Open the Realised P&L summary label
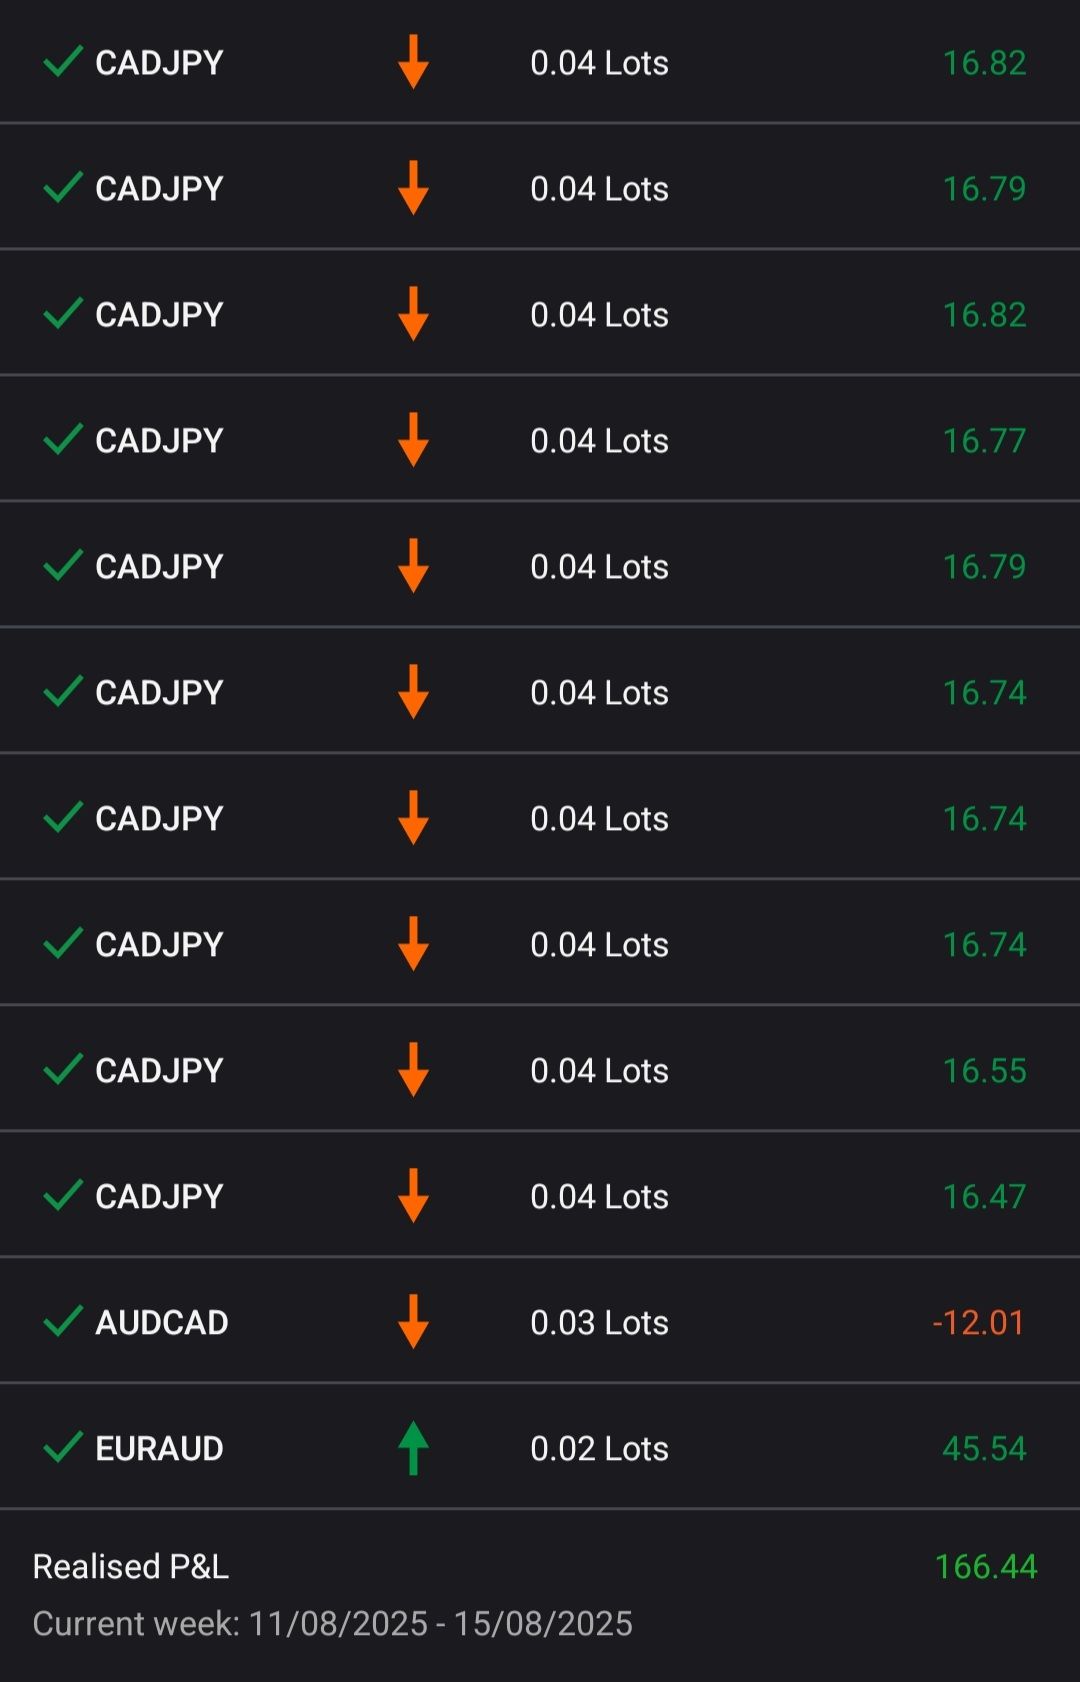The height and width of the screenshot is (1682, 1080). point(131,1566)
